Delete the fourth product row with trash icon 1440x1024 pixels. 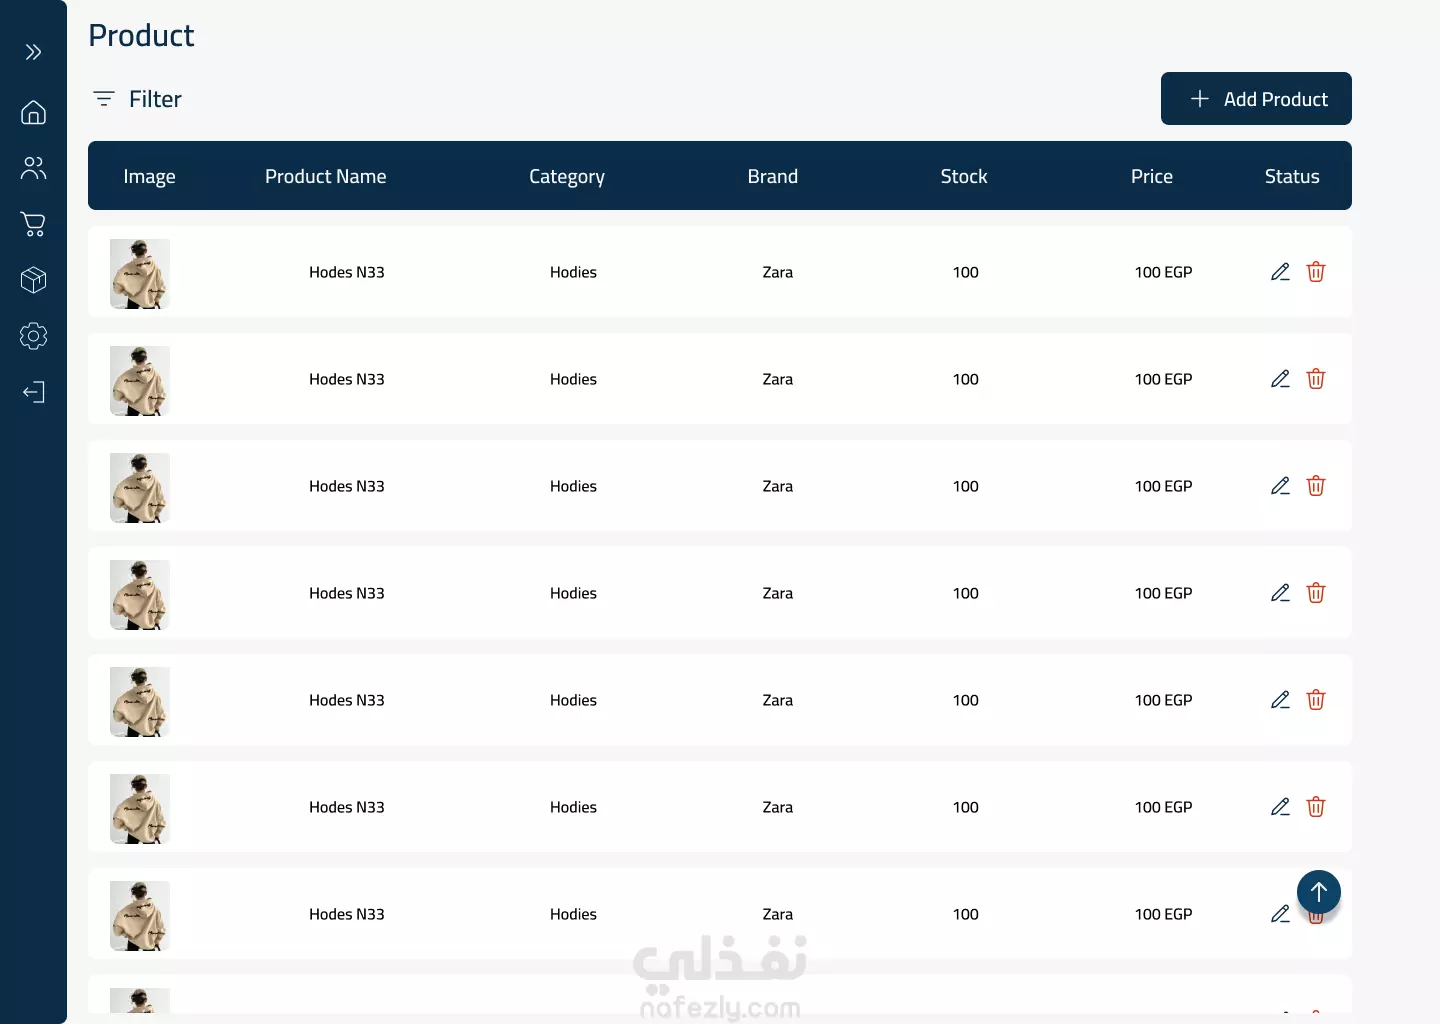coord(1316,593)
